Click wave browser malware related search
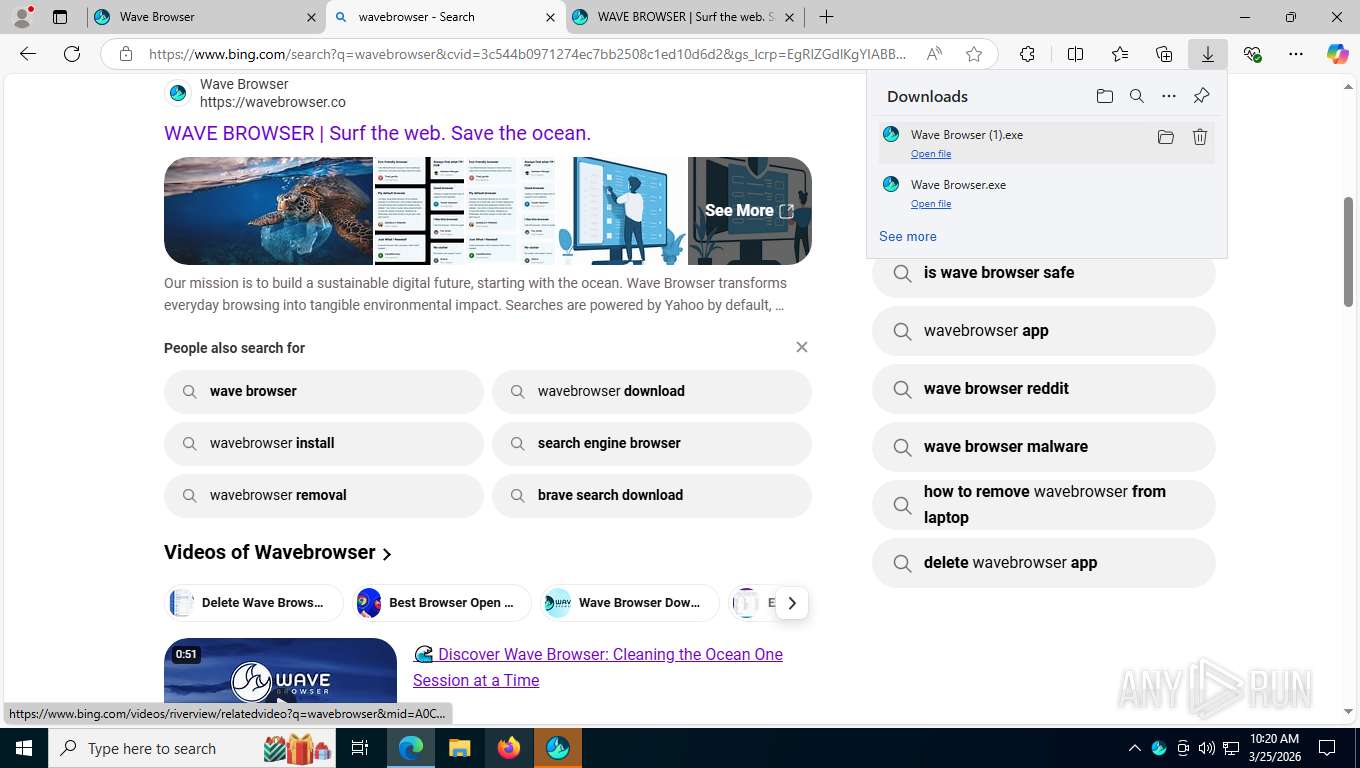Image resolution: width=1360 pixels, height=768 pixels. 1044,447
